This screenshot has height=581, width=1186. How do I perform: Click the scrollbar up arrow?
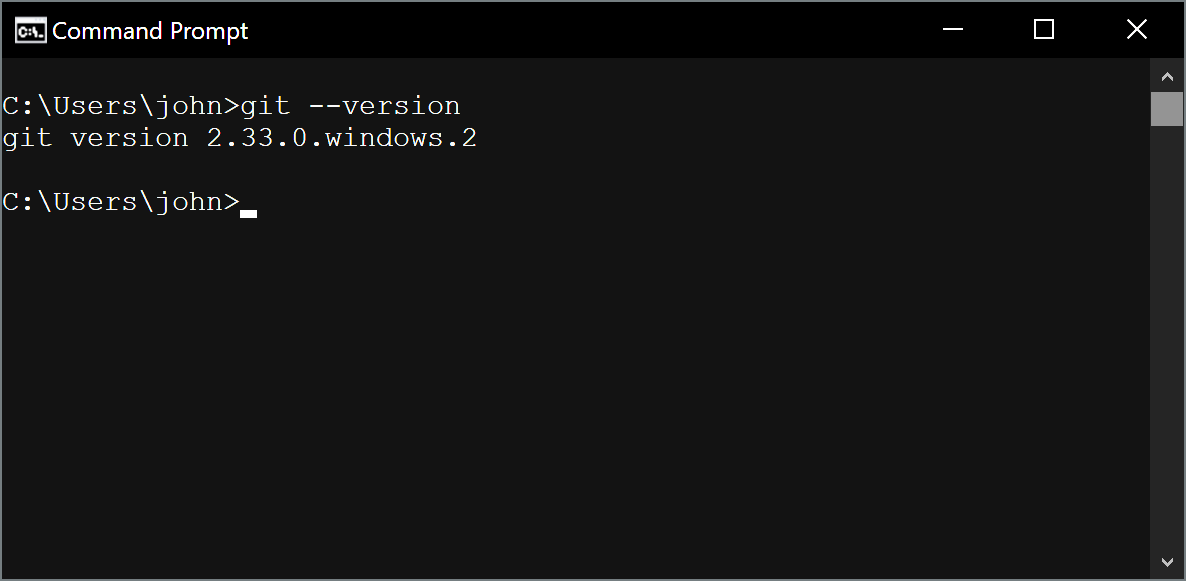(1166, 76)
